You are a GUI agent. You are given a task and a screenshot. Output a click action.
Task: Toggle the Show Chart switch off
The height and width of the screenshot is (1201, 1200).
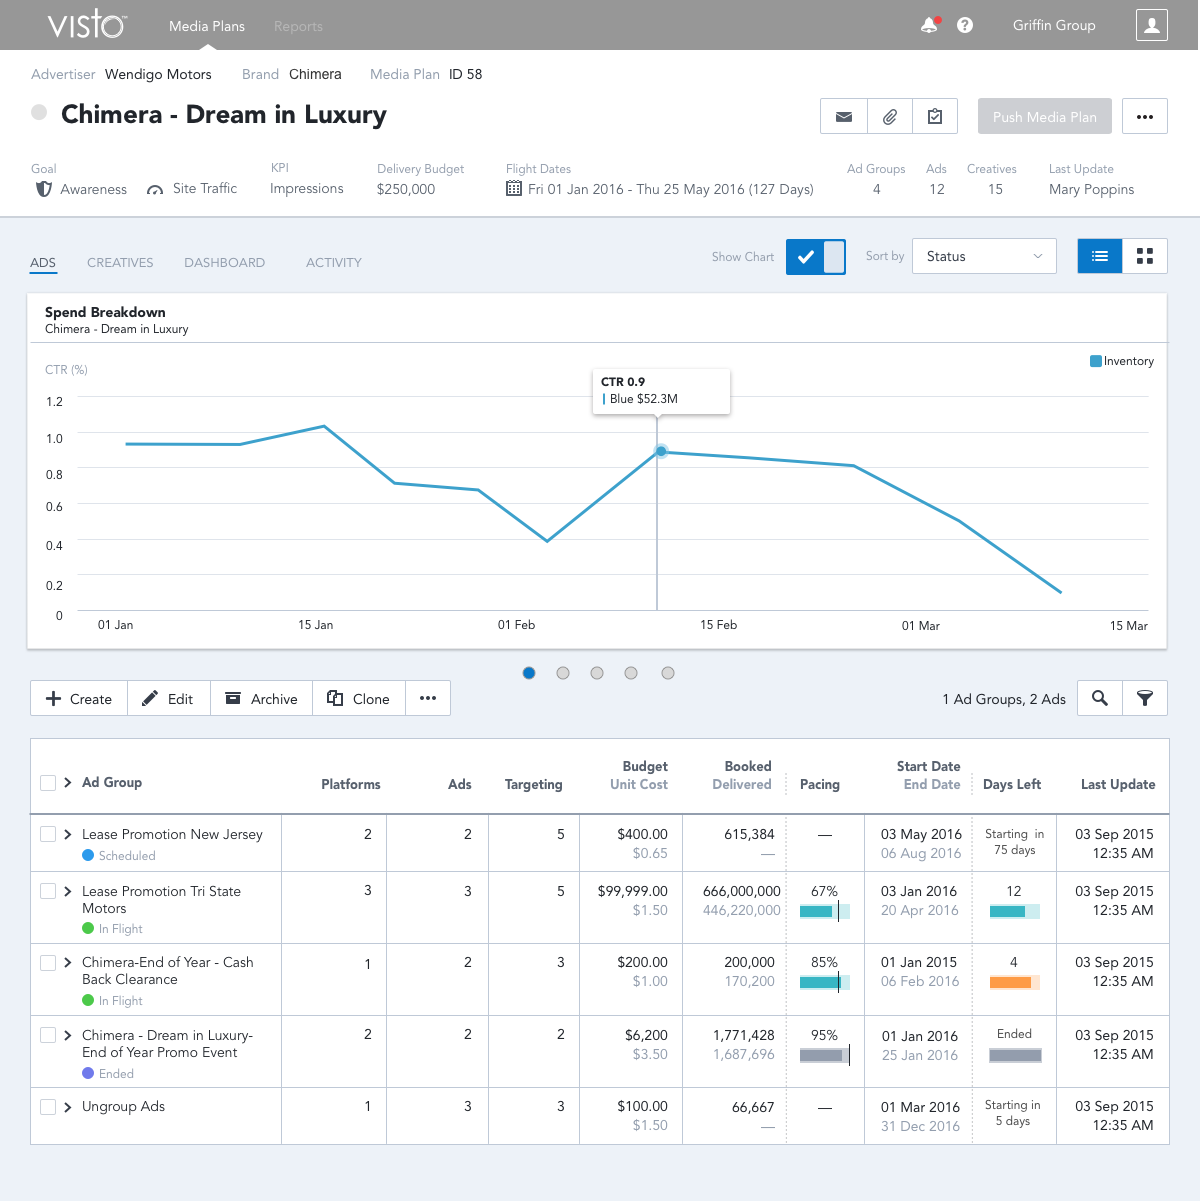coord(816,257)
